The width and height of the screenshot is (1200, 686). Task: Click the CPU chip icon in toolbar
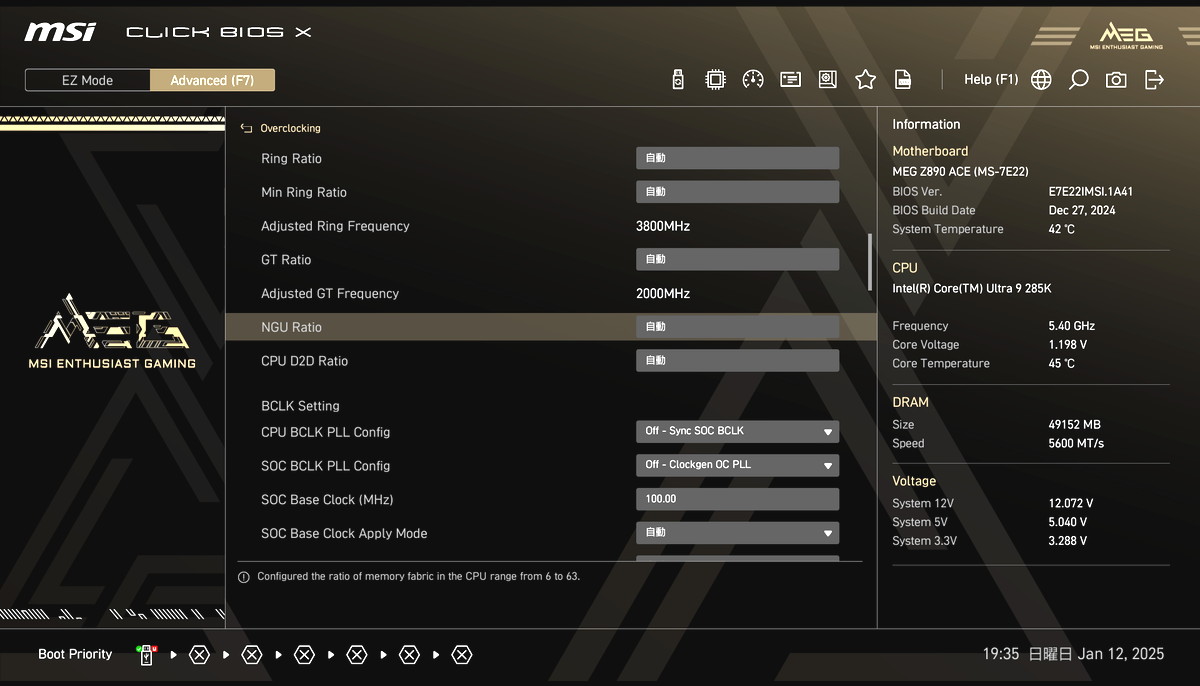[x=715, y=80]
